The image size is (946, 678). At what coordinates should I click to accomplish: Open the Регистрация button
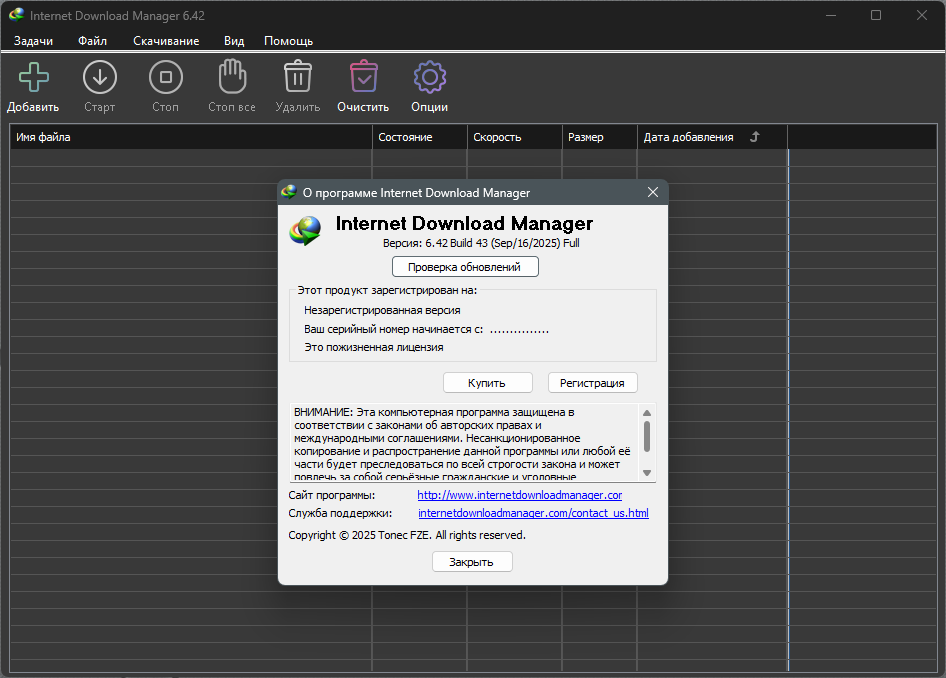tap(592, 382)
